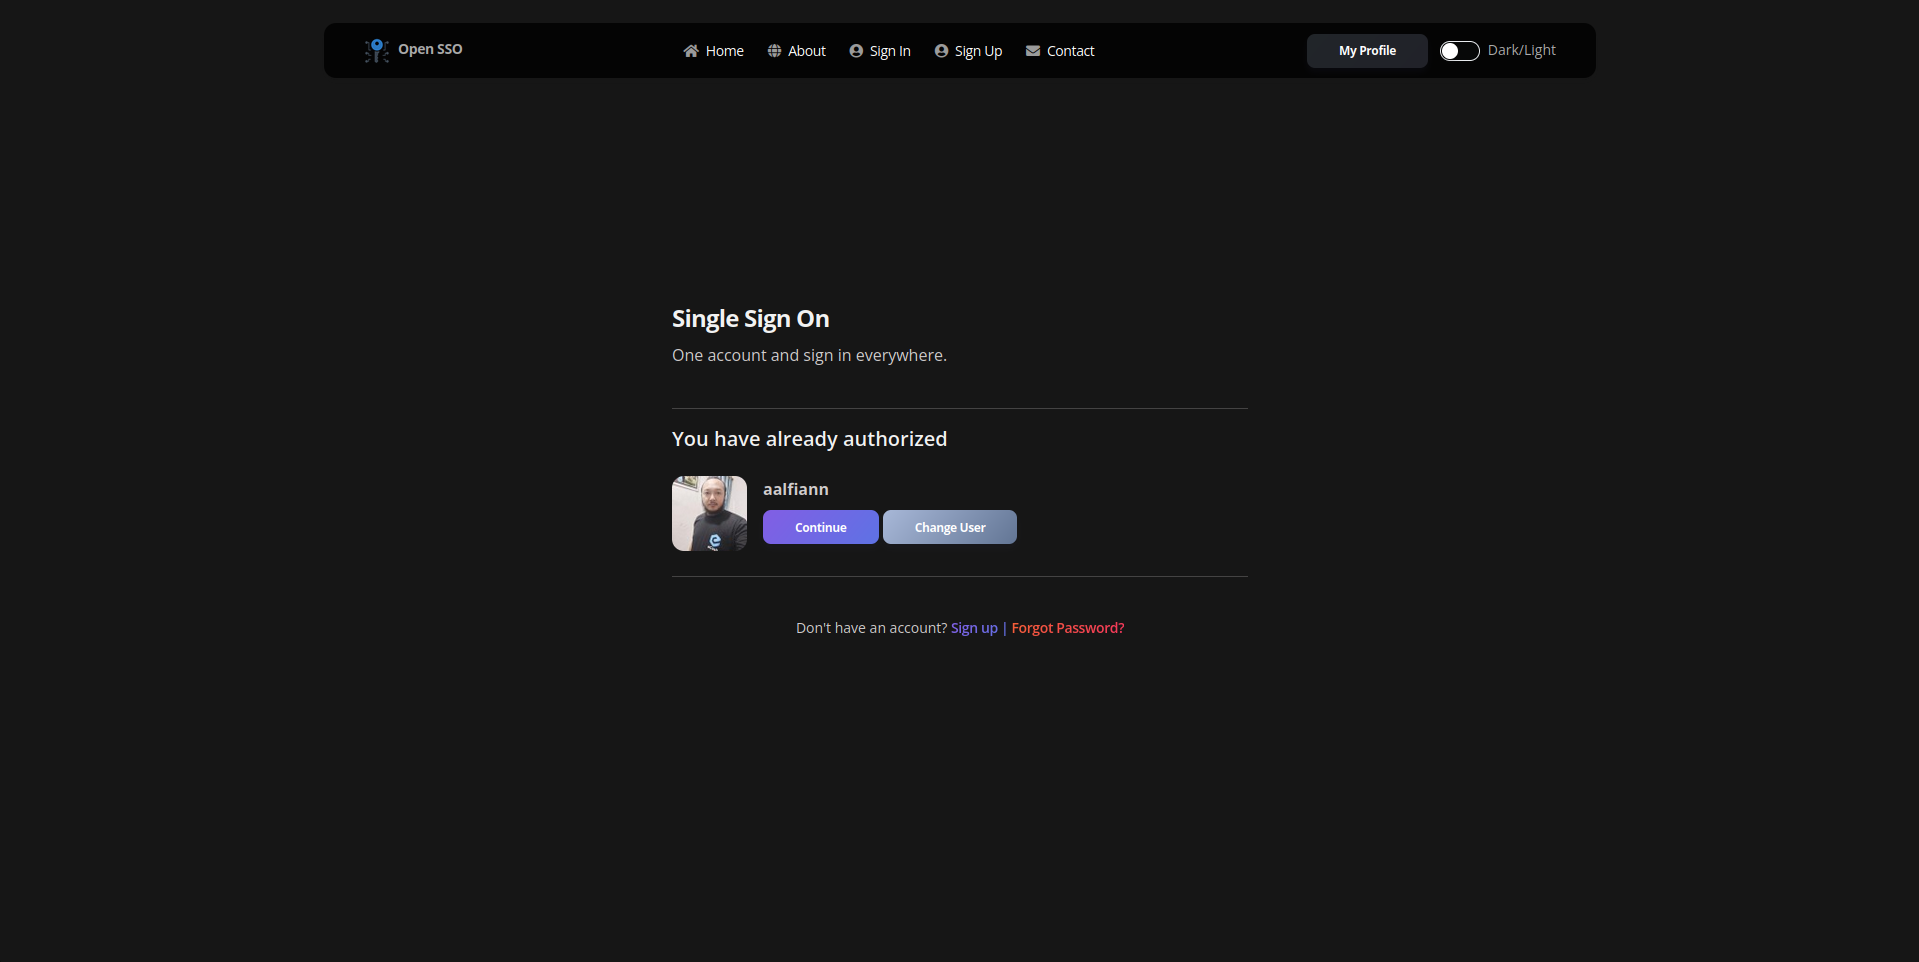
Task: Click aalfiann's profile picture
Action: 708,513
